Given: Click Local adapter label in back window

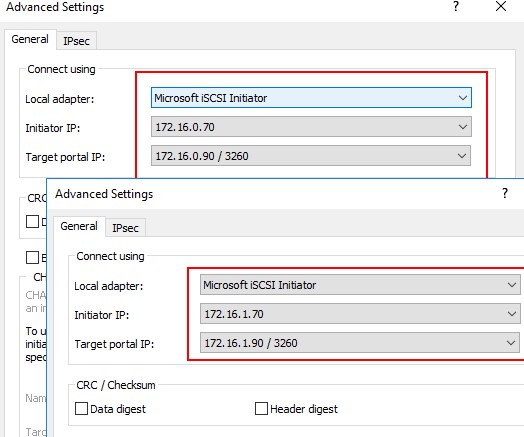Looking at the screenshot, I should click(60, 99).
